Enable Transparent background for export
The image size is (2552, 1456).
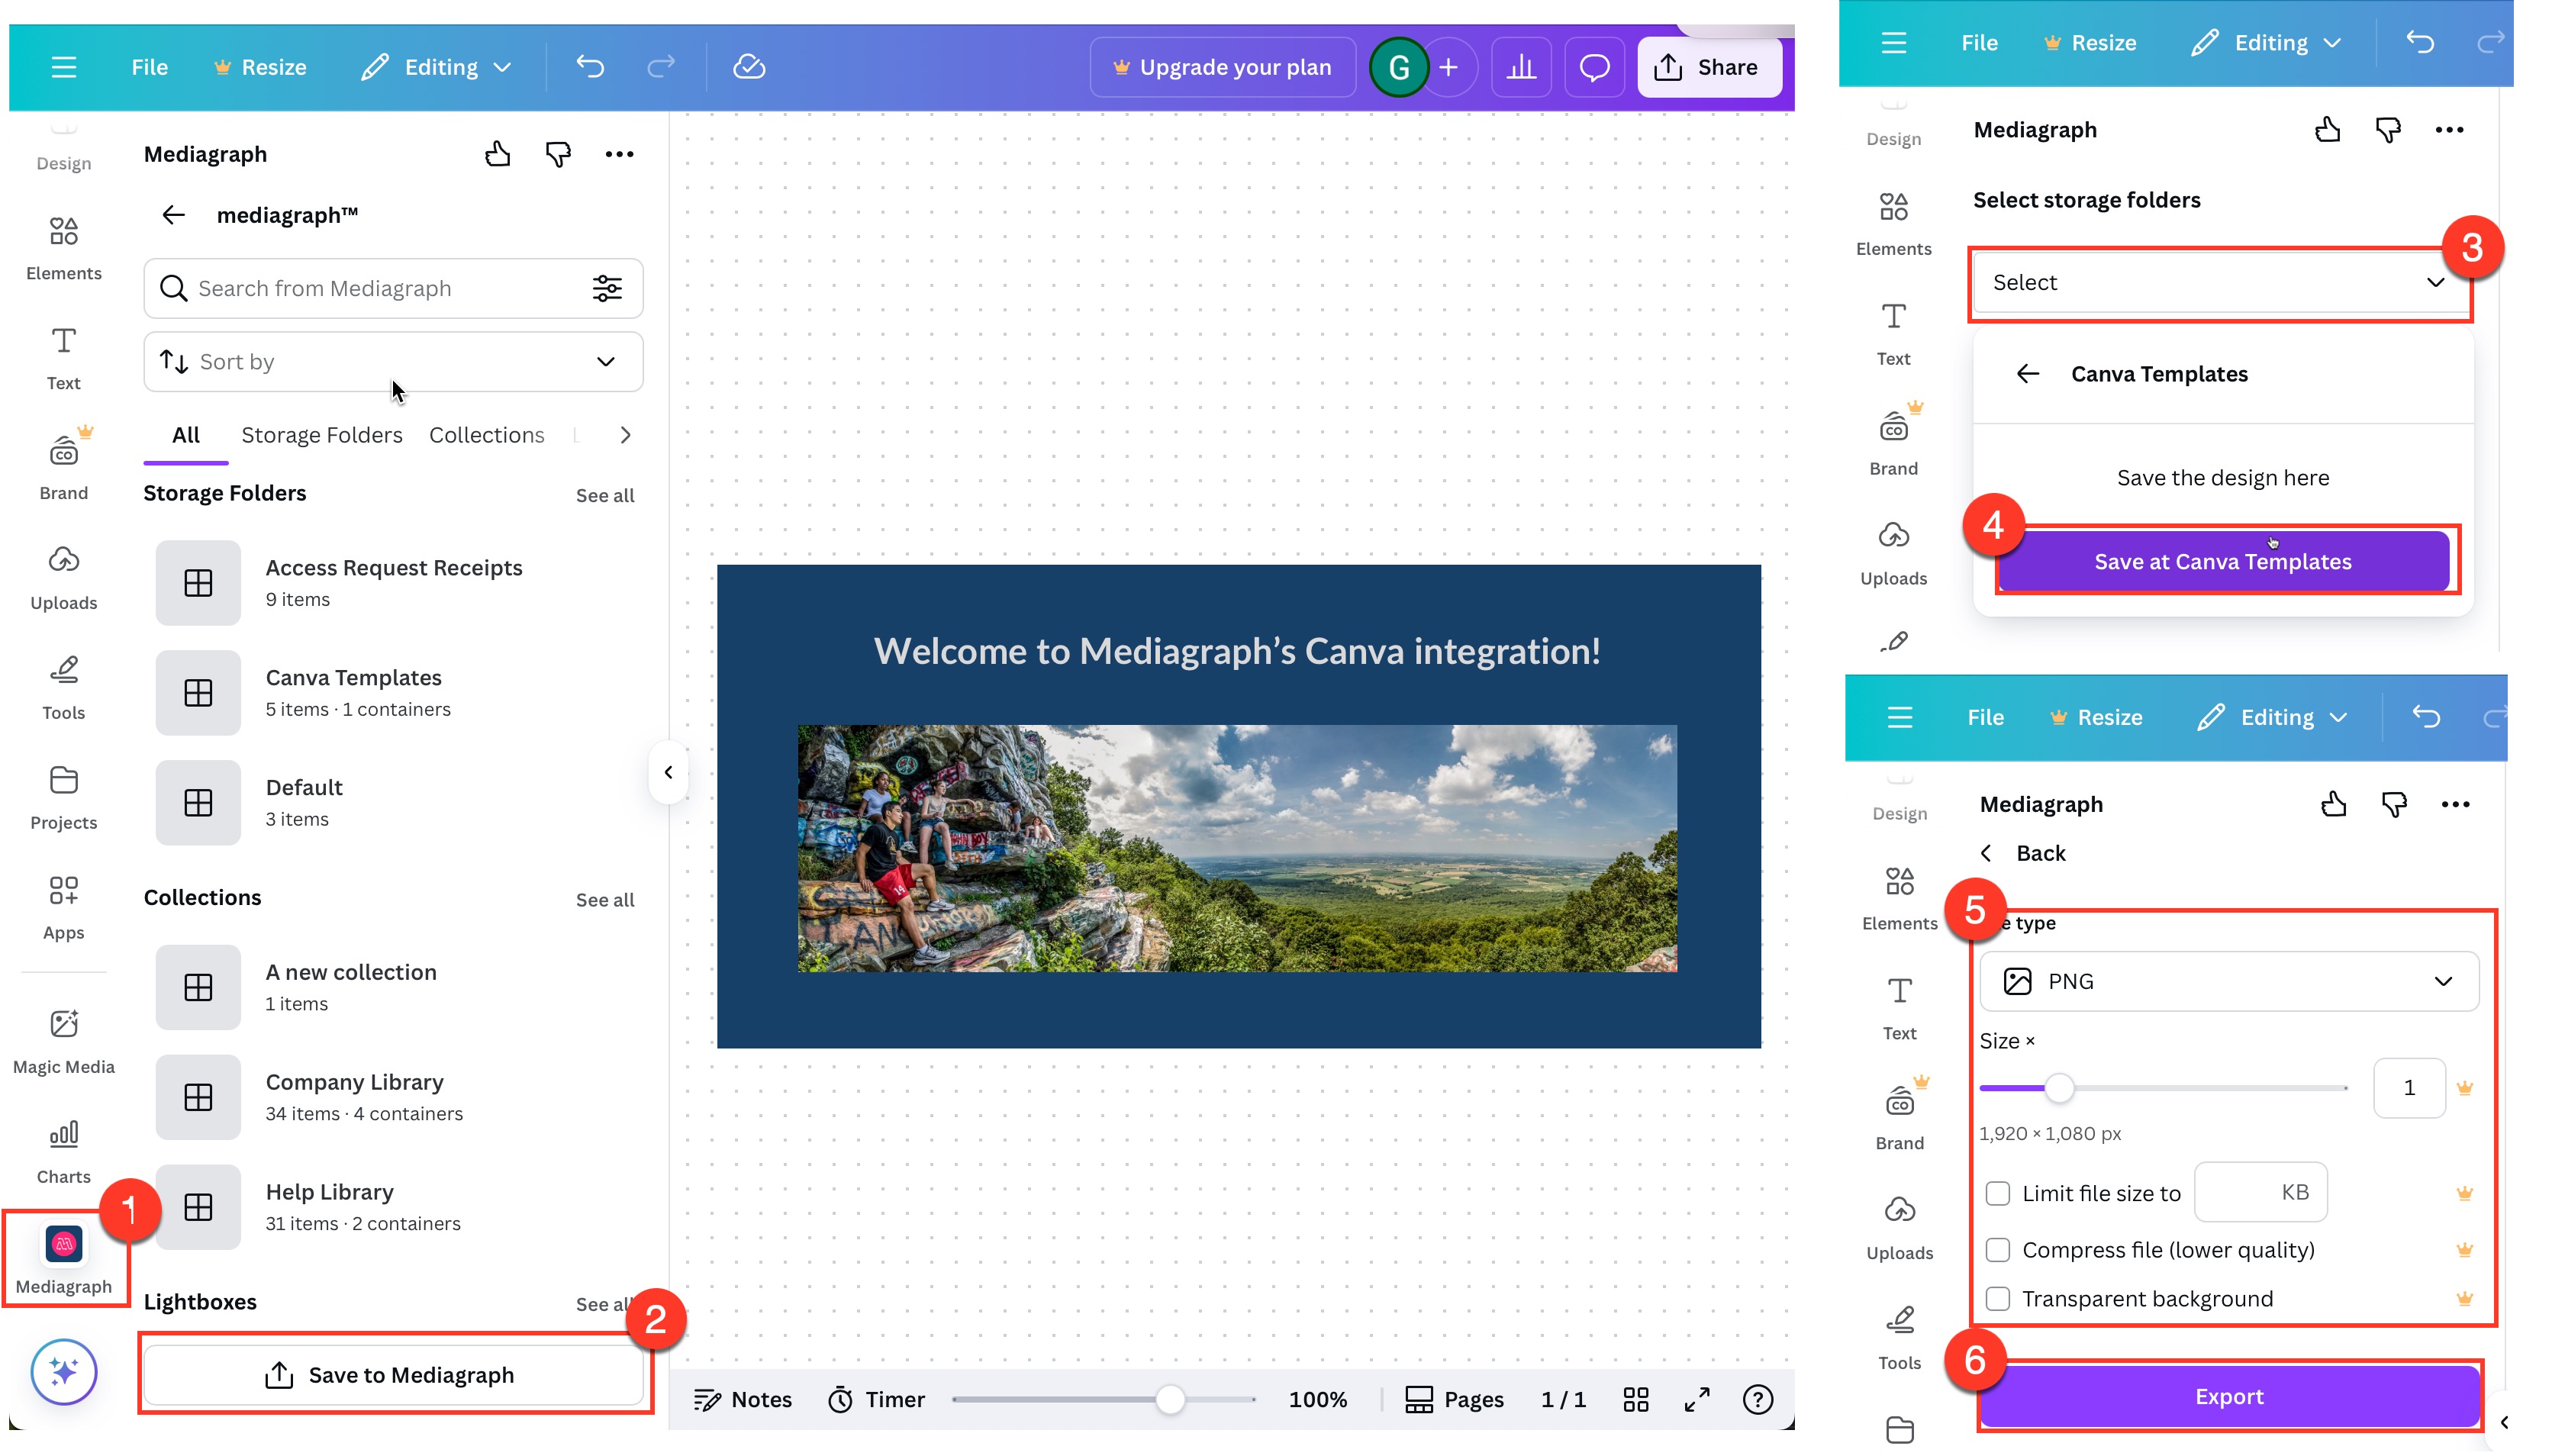coord(1998,1298)
